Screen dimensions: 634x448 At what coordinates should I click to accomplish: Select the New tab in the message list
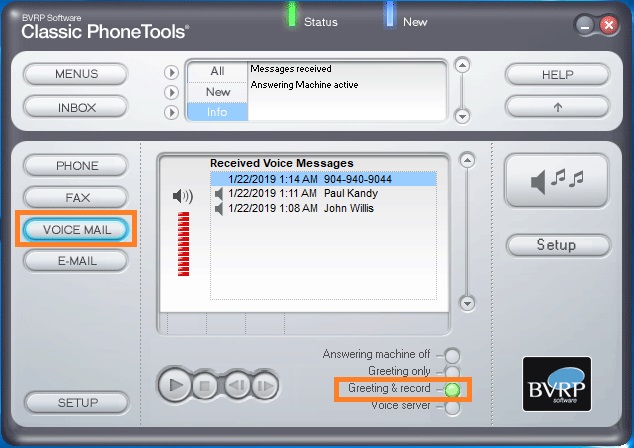pyautogui.click(x=217, y=92)
